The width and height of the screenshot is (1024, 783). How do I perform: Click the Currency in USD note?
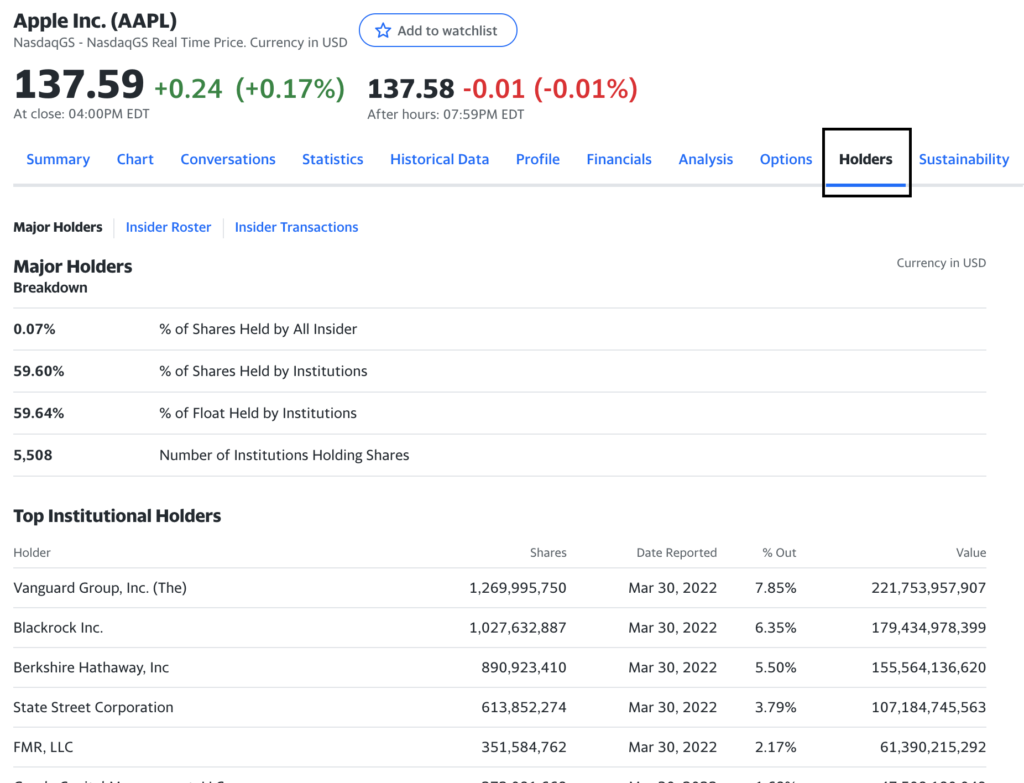pos(941,263)
